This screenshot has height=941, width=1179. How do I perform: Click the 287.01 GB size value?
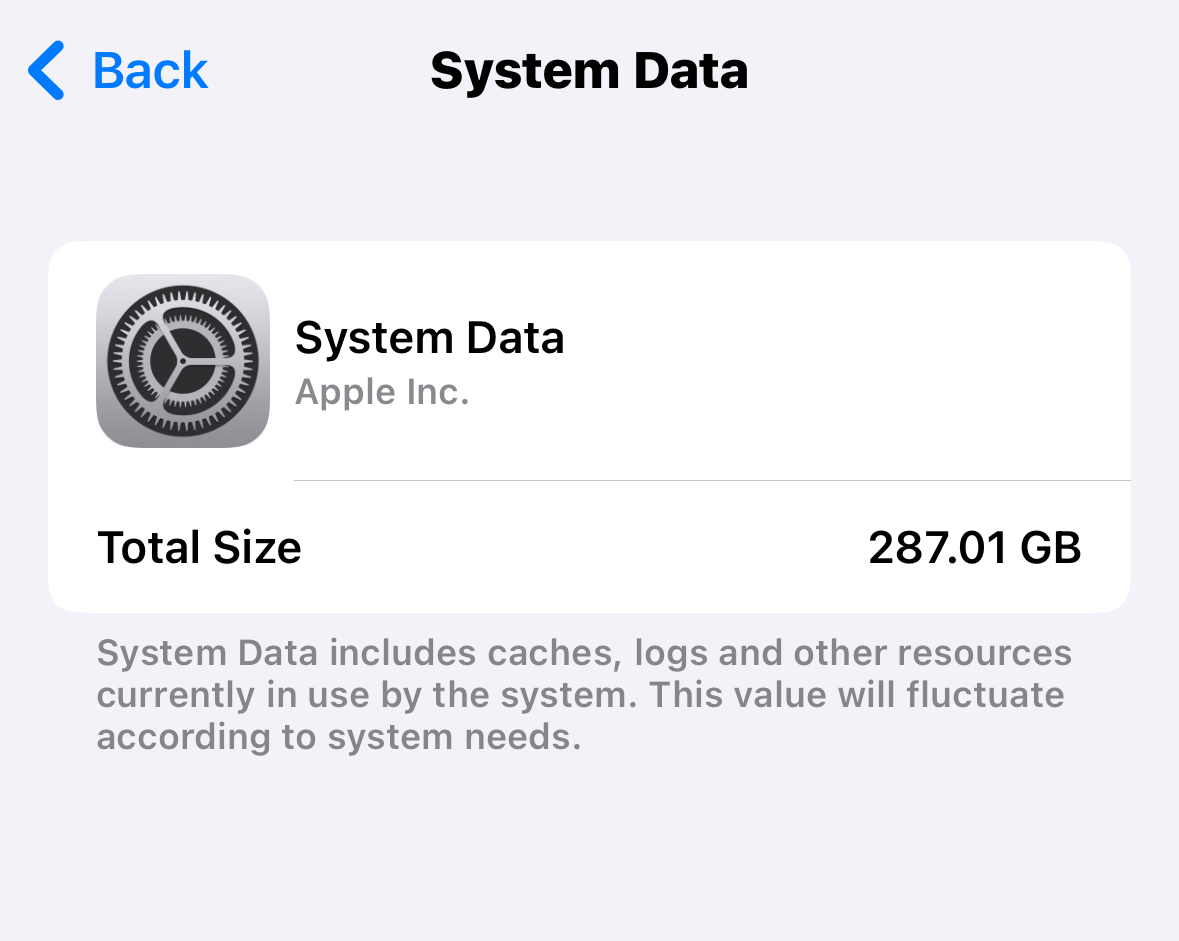click(974, 547)
